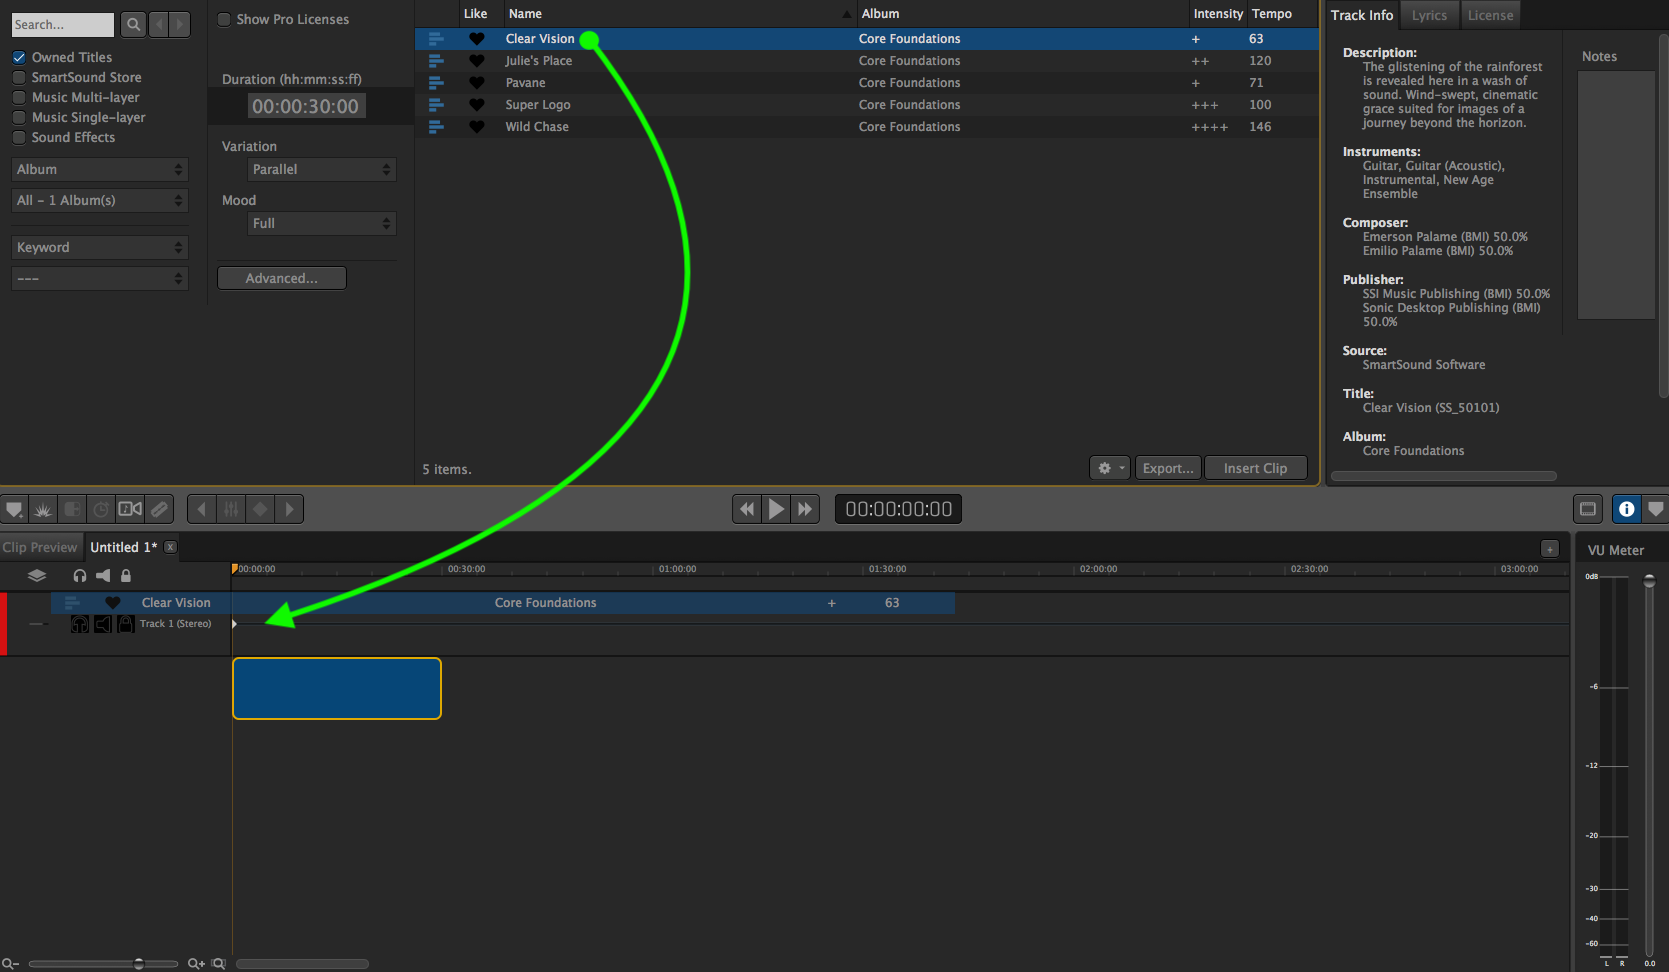Open the Variation Parallel dropdown

pyautogui.click(x=322, y=169)
